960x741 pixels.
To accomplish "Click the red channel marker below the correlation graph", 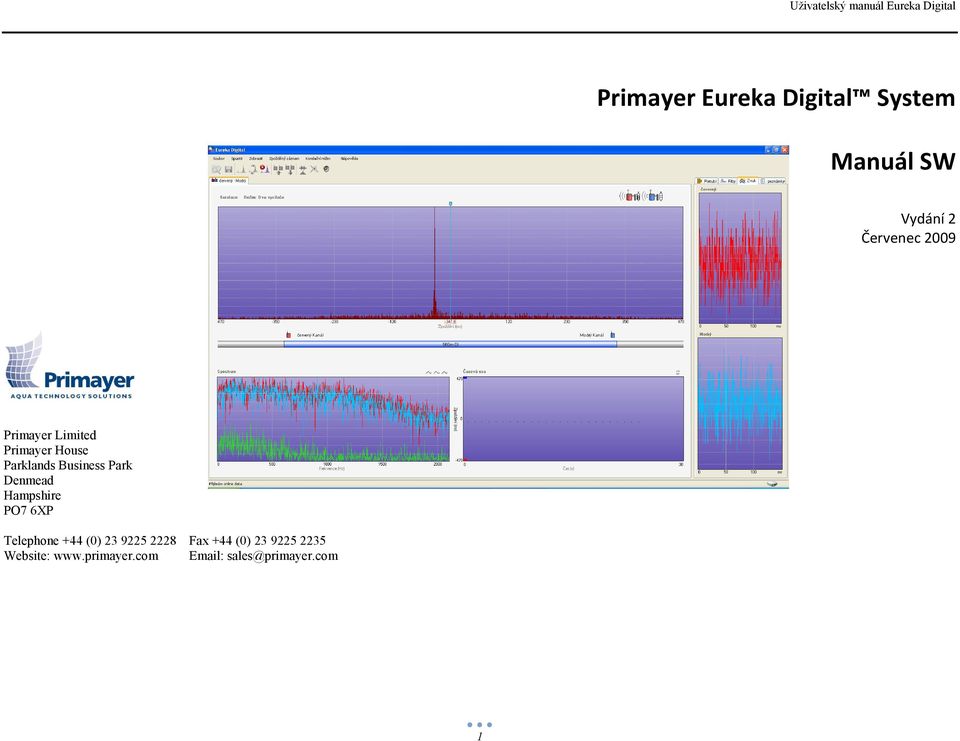I will pyautogui.click(x=289, y=335).
